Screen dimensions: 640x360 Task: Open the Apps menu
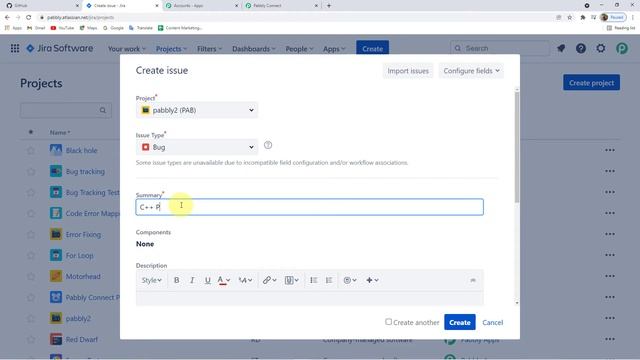(x=334, y=49)
